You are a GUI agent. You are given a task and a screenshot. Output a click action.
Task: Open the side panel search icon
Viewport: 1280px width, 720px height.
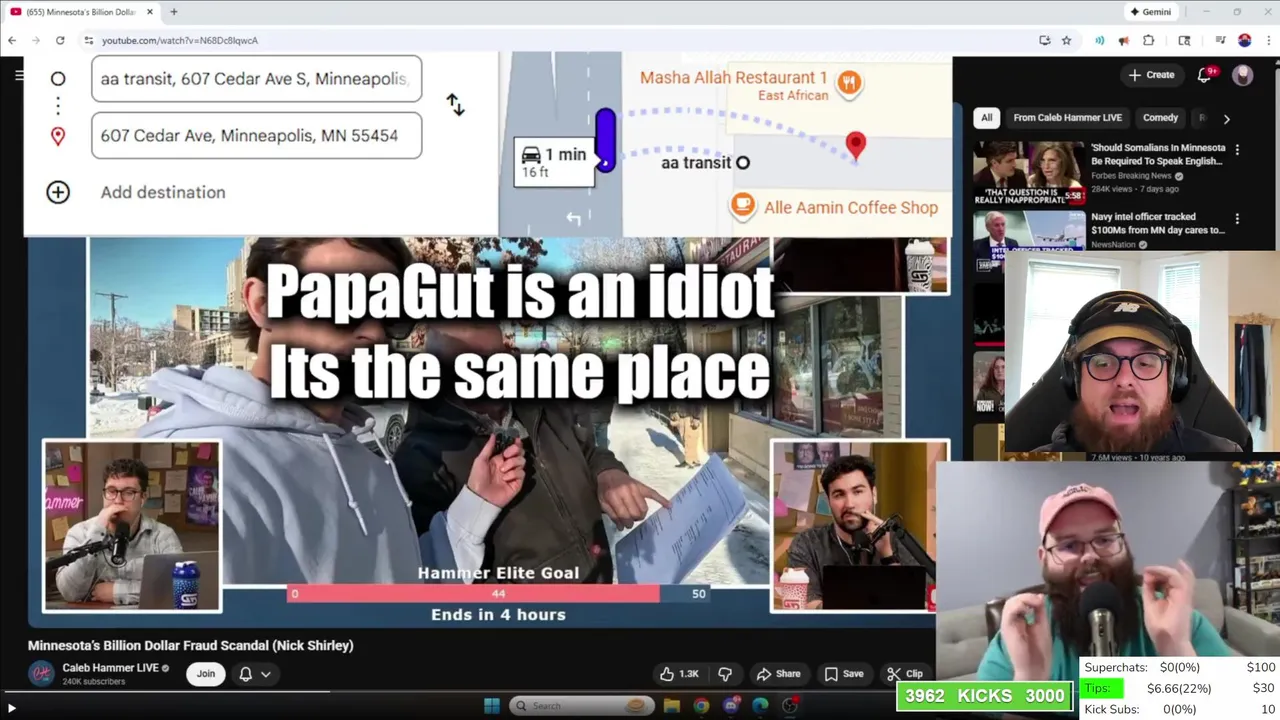(1185, 40)
